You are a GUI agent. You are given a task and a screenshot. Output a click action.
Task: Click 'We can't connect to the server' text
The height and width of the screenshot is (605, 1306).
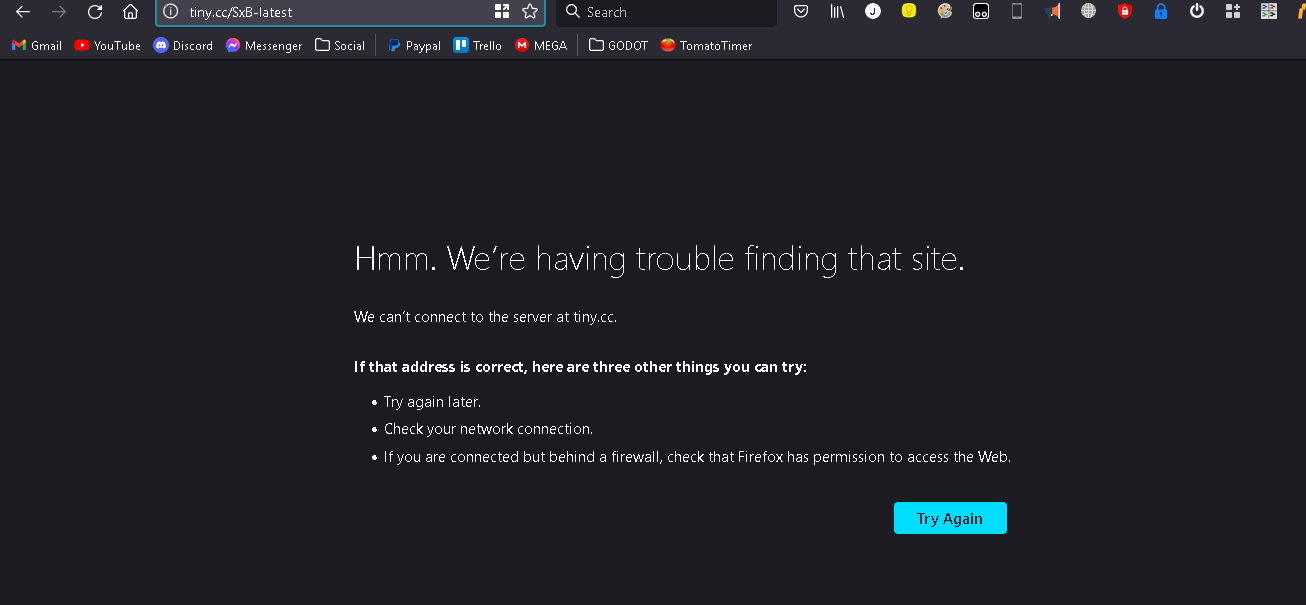485,317
